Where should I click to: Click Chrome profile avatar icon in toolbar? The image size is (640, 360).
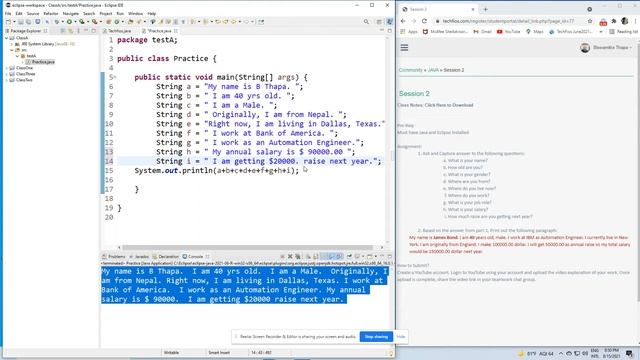point(624,21)
